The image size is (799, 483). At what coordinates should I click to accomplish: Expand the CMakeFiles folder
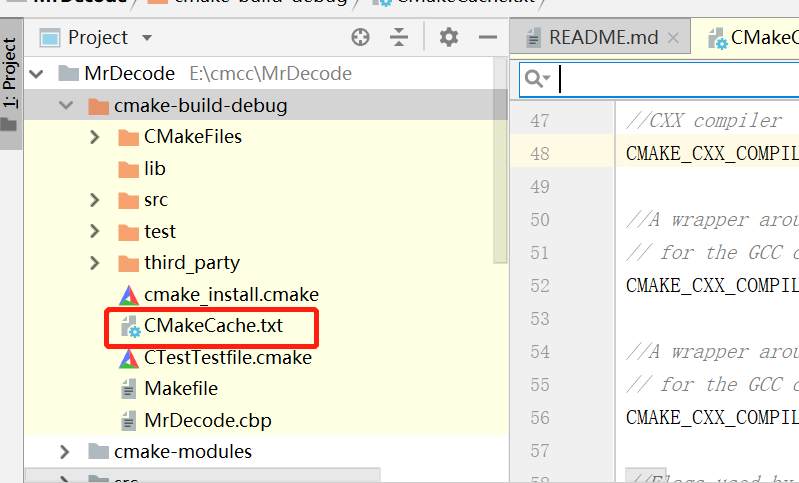(95, 137)
